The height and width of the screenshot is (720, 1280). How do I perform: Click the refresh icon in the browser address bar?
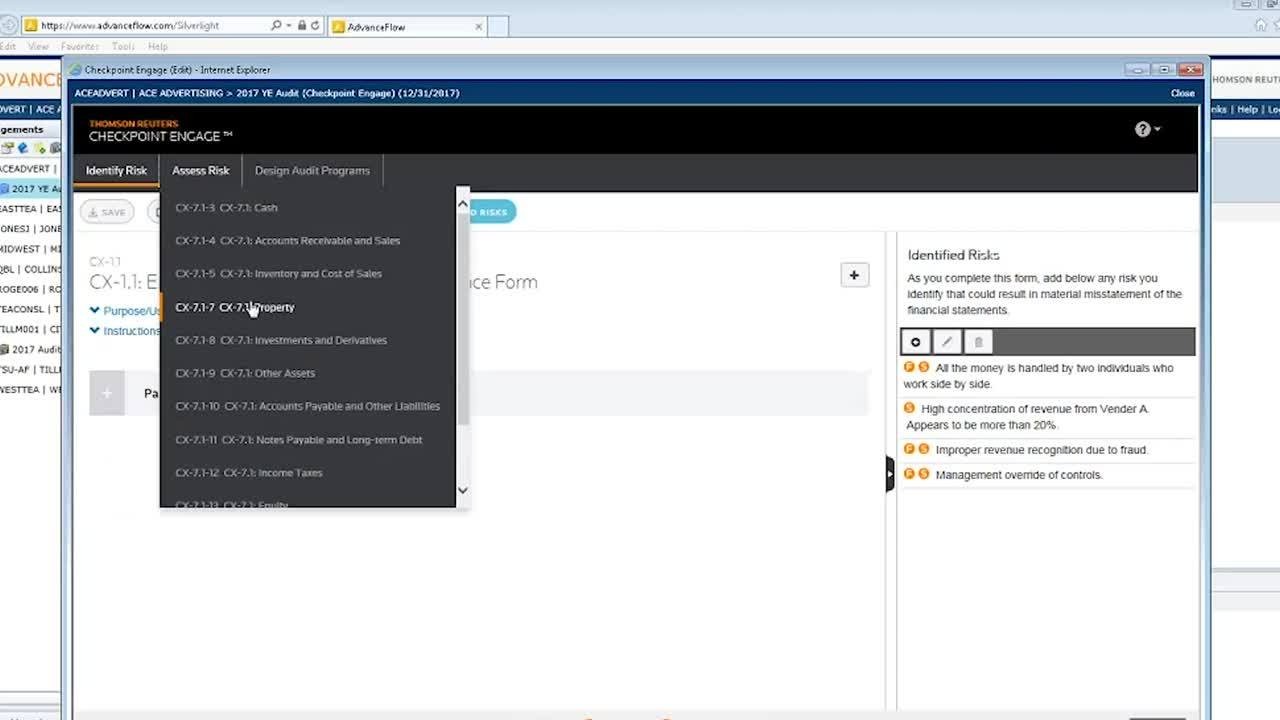(x=315, y=25)
